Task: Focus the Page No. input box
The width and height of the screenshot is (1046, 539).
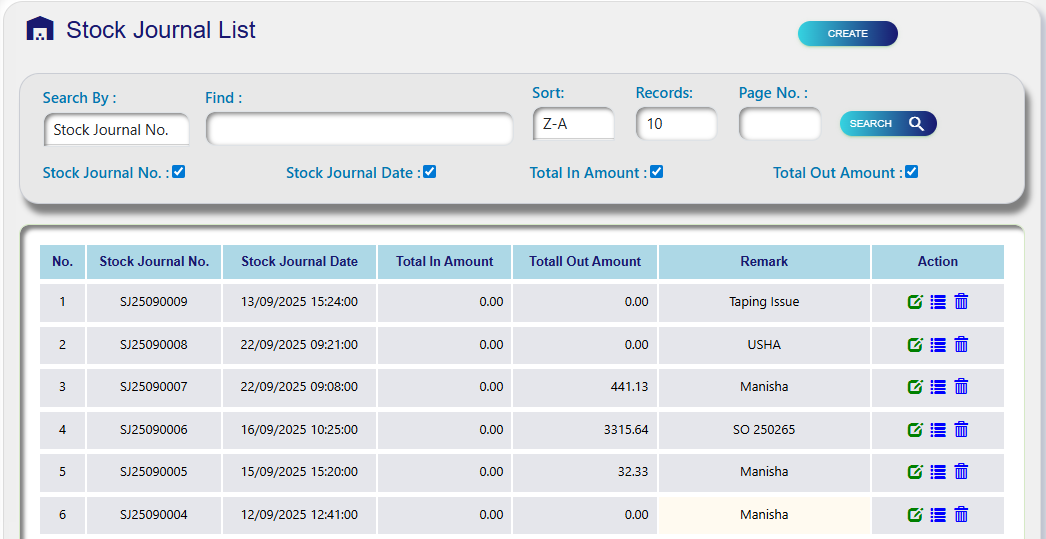Action: 779,124
